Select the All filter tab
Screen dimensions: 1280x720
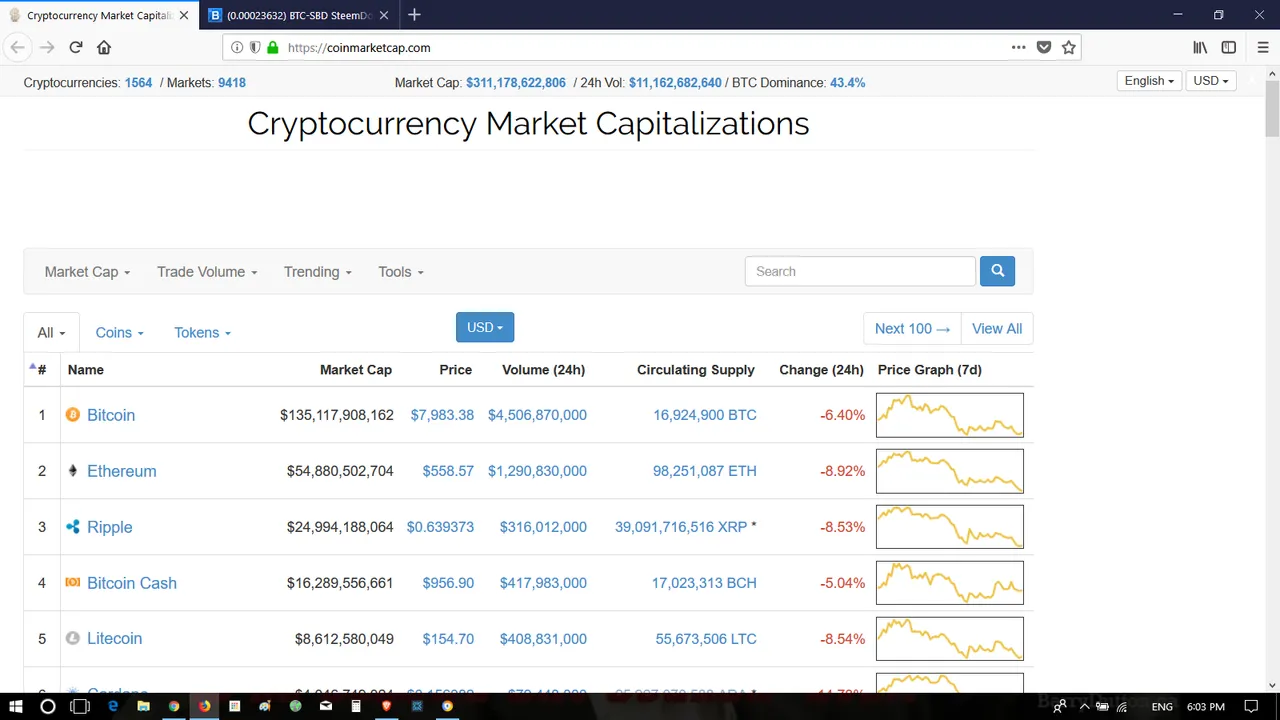click(51, 333)
